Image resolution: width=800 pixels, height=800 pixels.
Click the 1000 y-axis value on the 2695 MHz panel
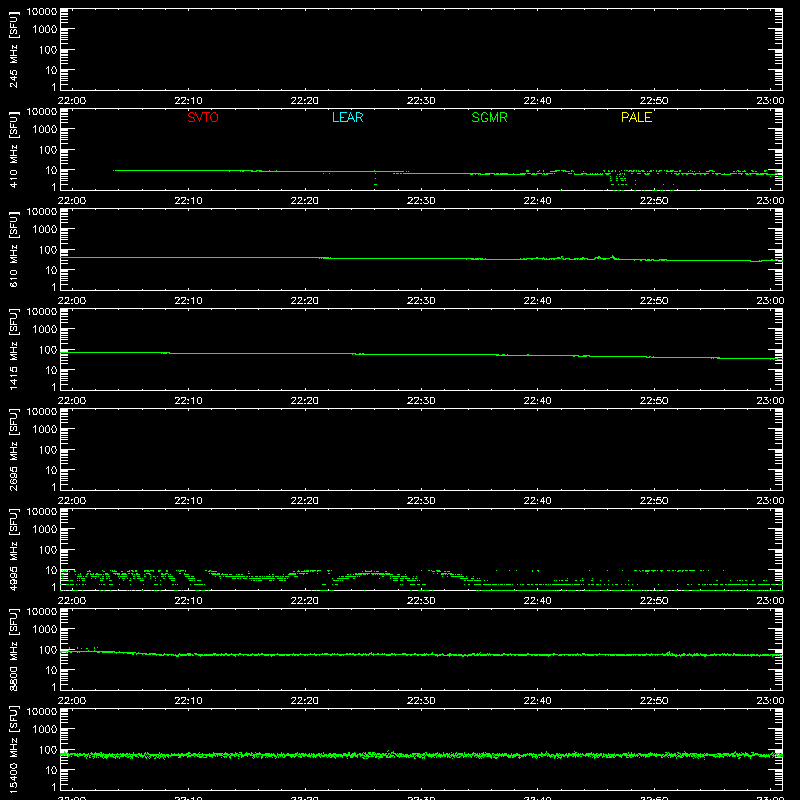(x=45, y=430)
